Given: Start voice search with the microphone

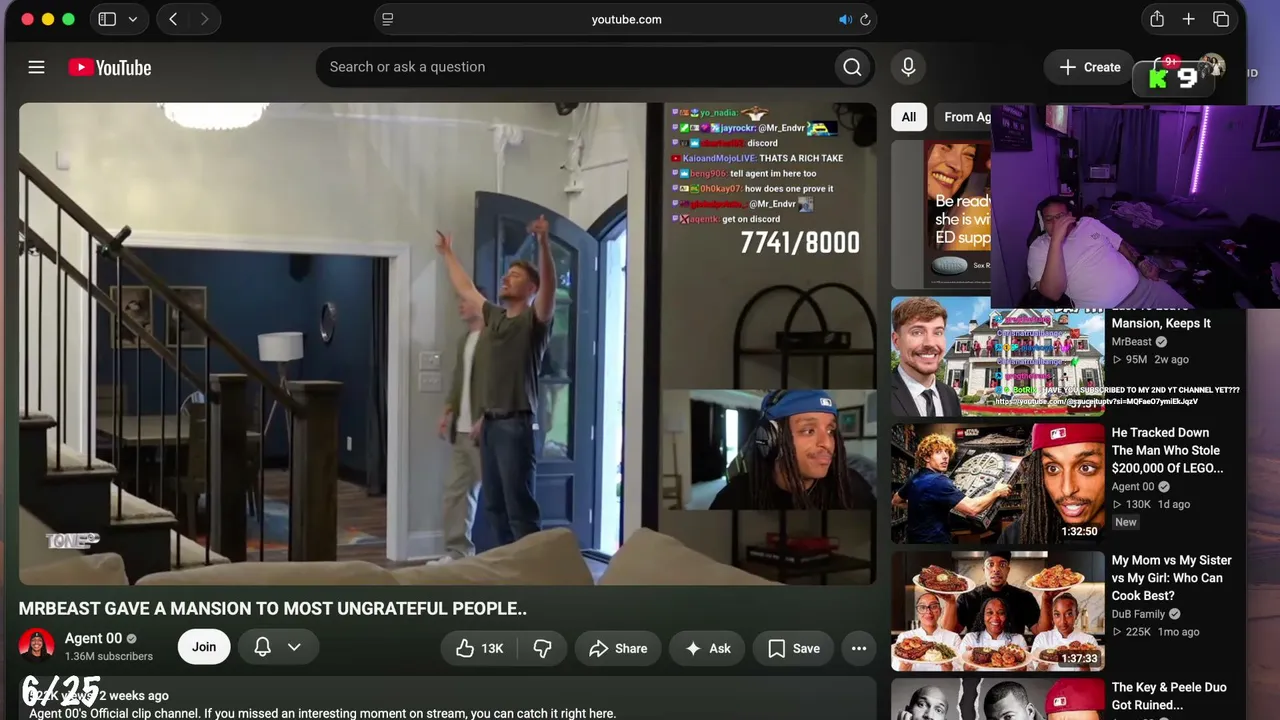Looking at the screenshot, I should [908, 67].
